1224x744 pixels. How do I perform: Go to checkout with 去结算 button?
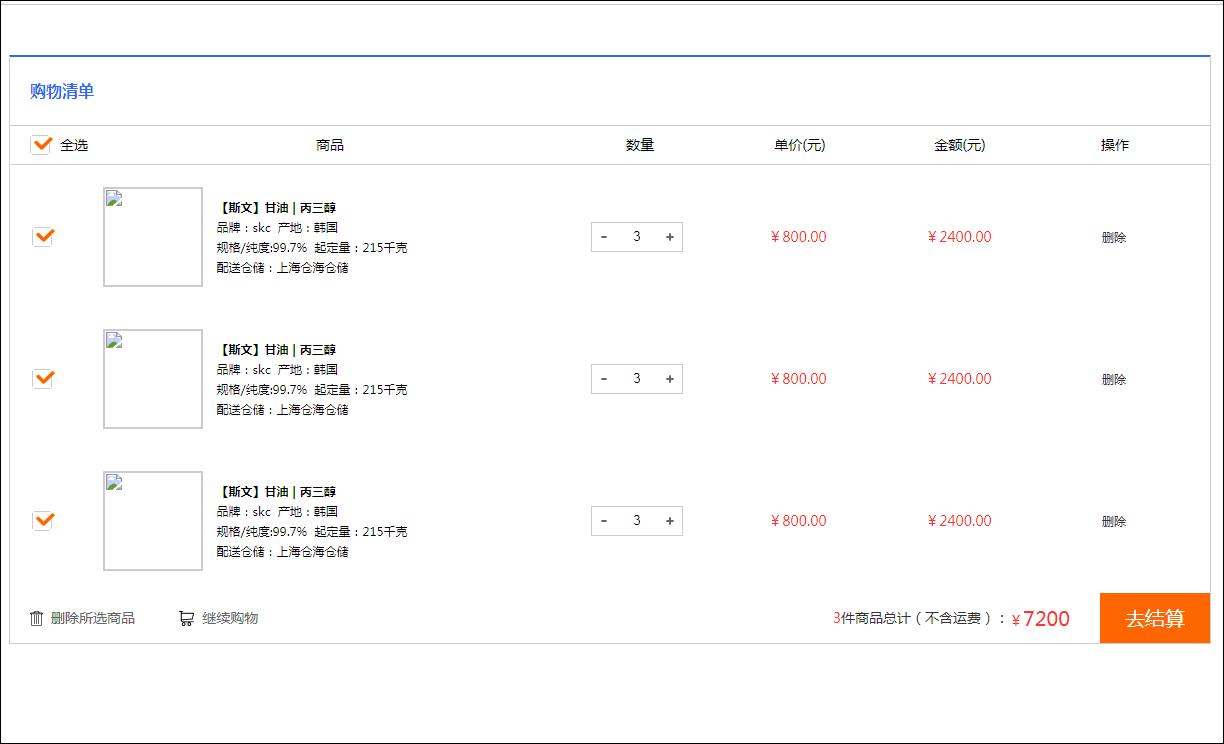point(1155,618)
